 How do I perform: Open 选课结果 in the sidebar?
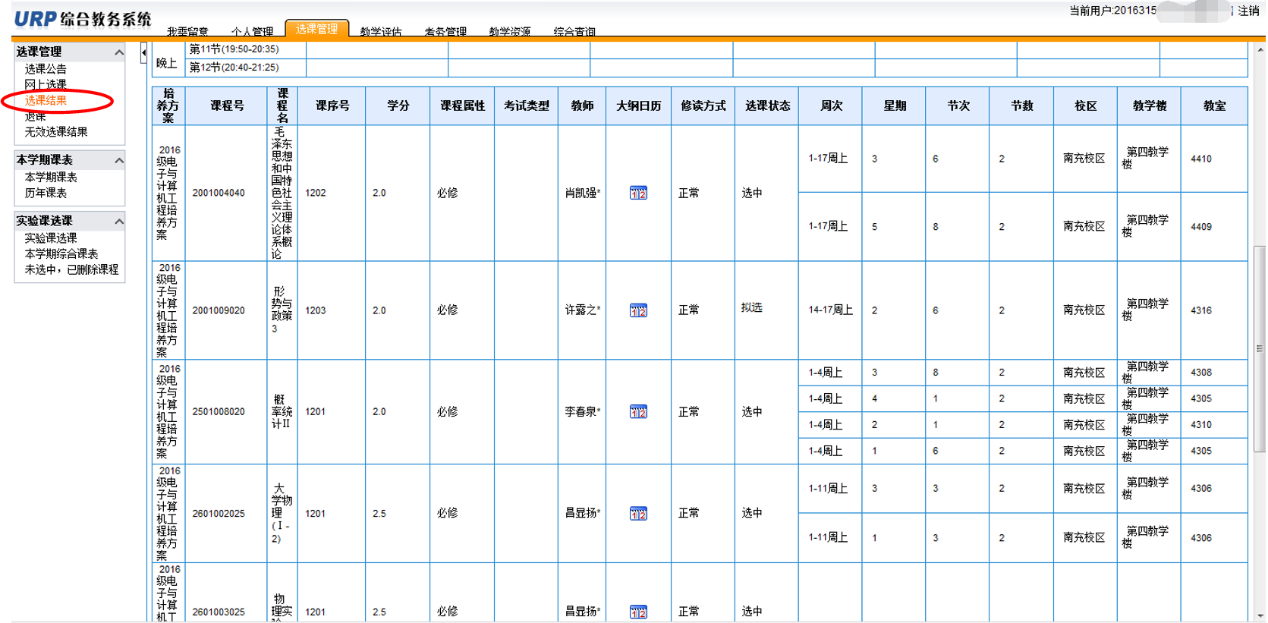pyautogui.click(x=46, y=101)
